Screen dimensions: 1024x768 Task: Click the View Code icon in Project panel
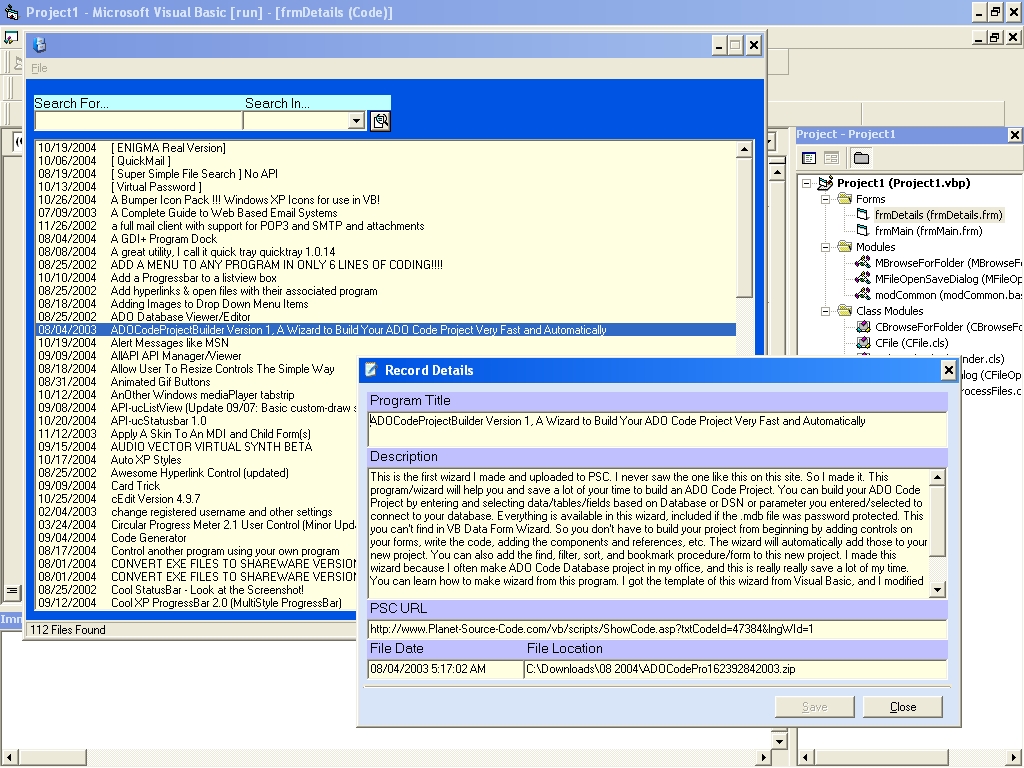[809, 158]
